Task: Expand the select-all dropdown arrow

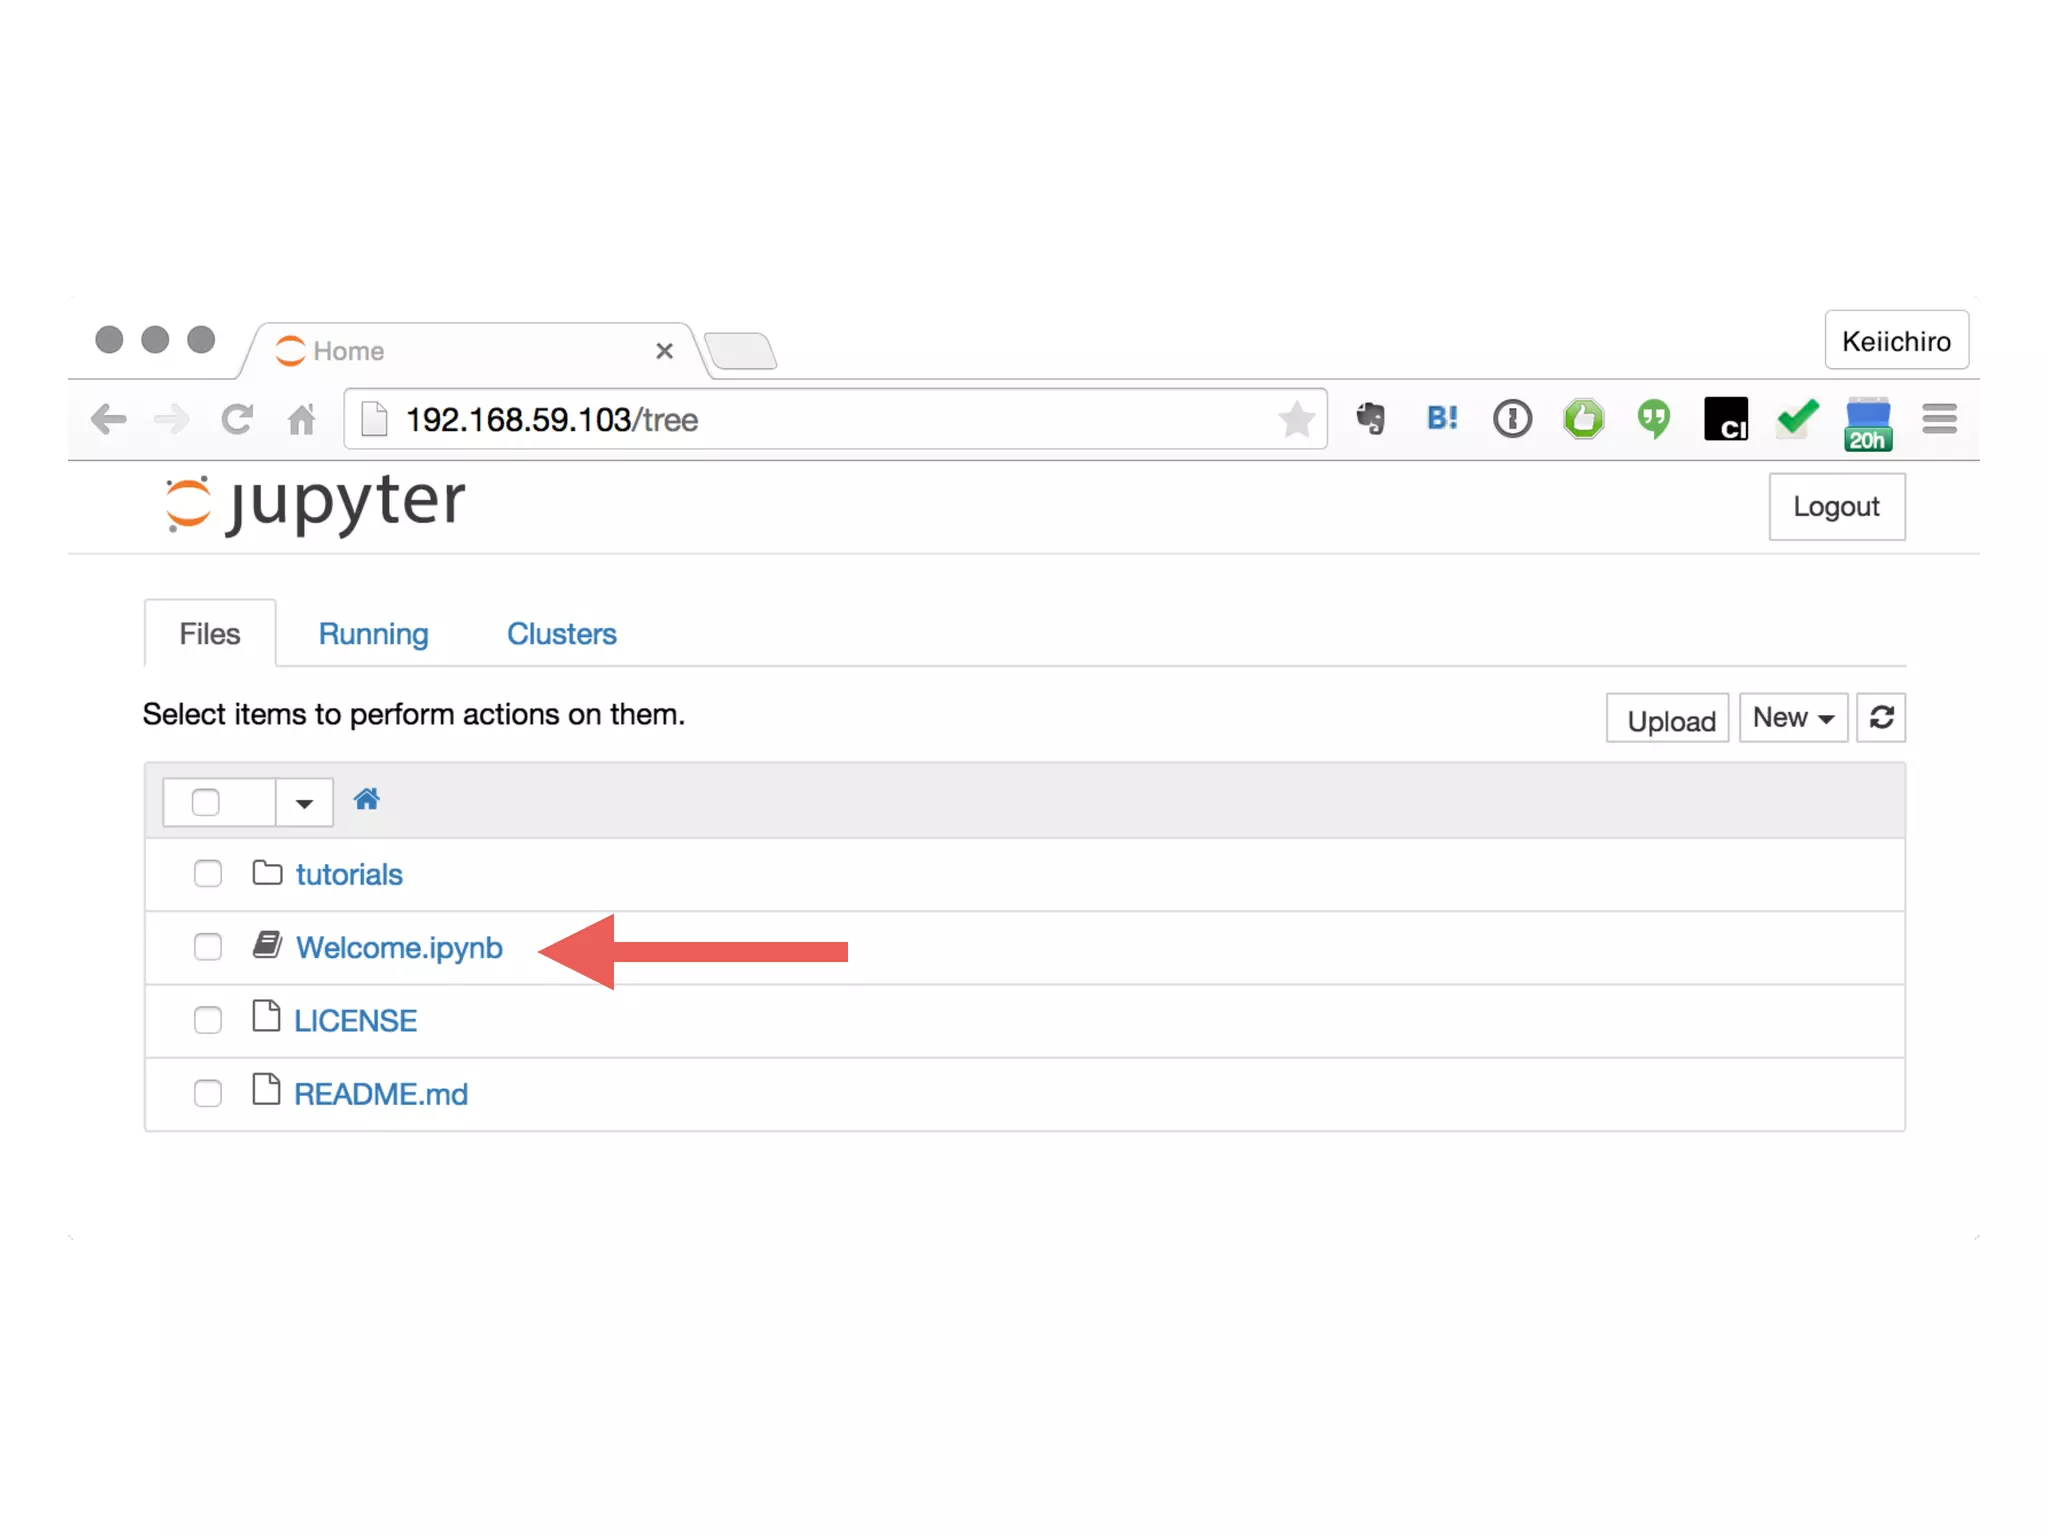Action: (304, 803)
